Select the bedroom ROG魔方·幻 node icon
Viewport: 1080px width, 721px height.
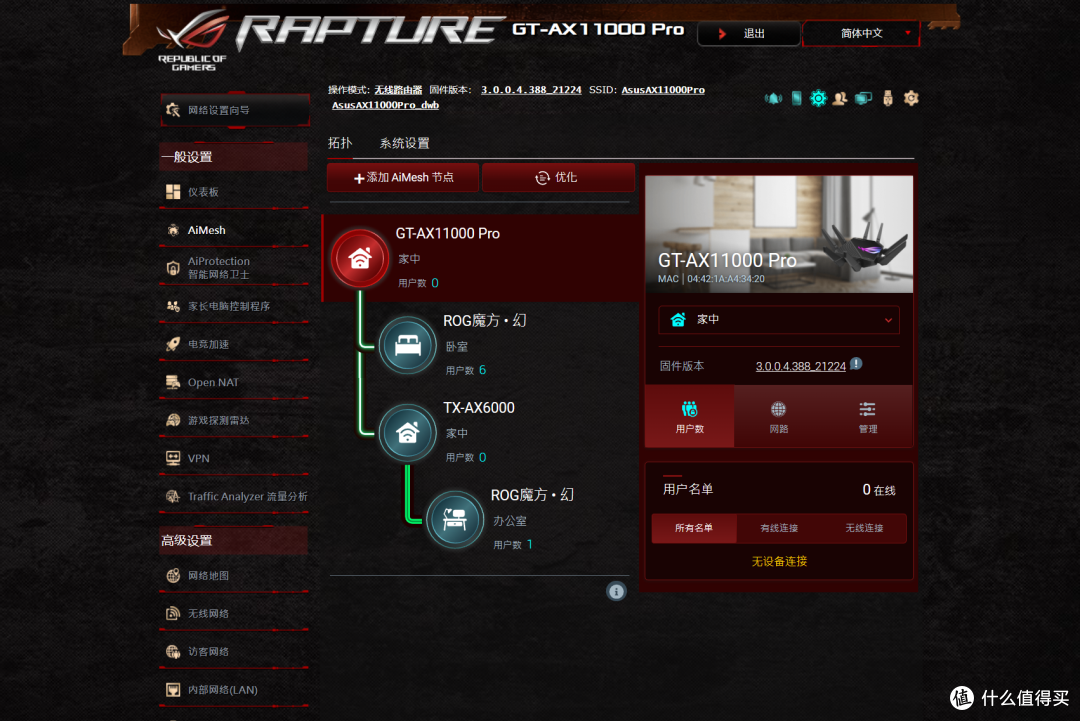click(x=407, y=345)
